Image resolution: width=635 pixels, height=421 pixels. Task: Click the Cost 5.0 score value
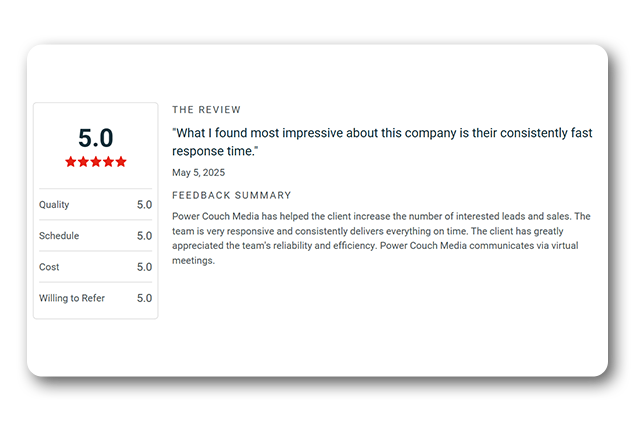click(144, 267)
